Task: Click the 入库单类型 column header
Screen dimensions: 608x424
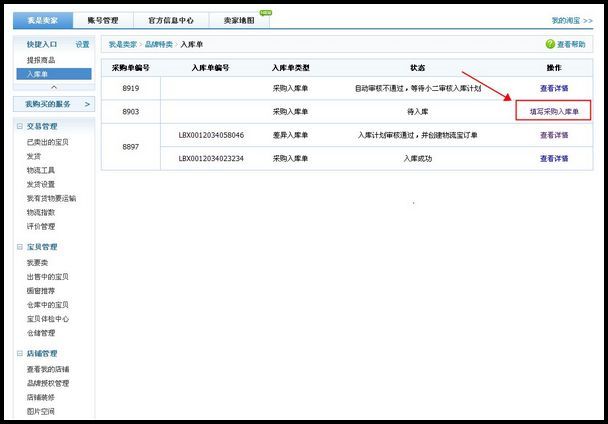Action: 290,68
